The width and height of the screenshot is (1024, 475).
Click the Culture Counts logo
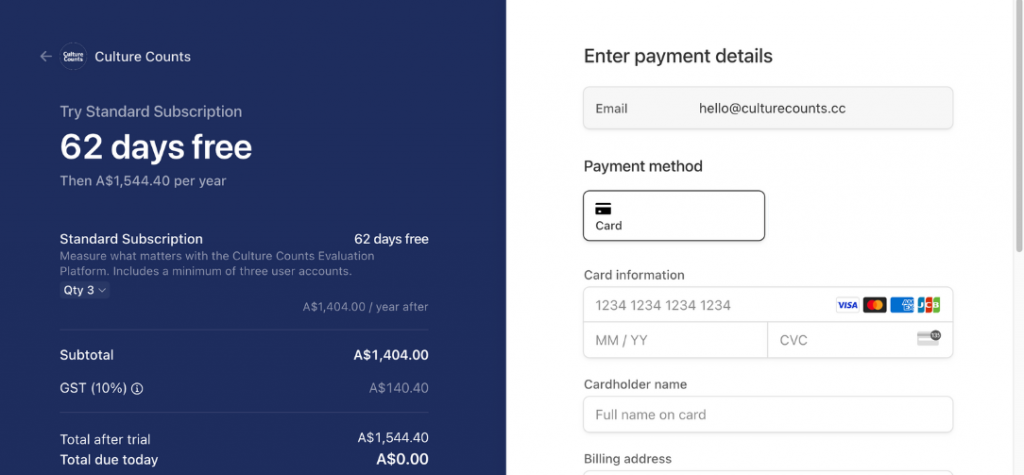73,56
